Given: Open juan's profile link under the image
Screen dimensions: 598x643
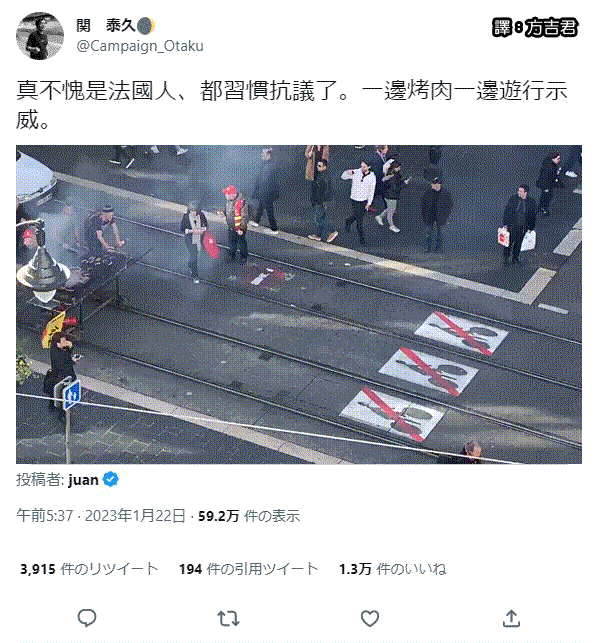Looking at the screenshot, I should coord(83,479).
